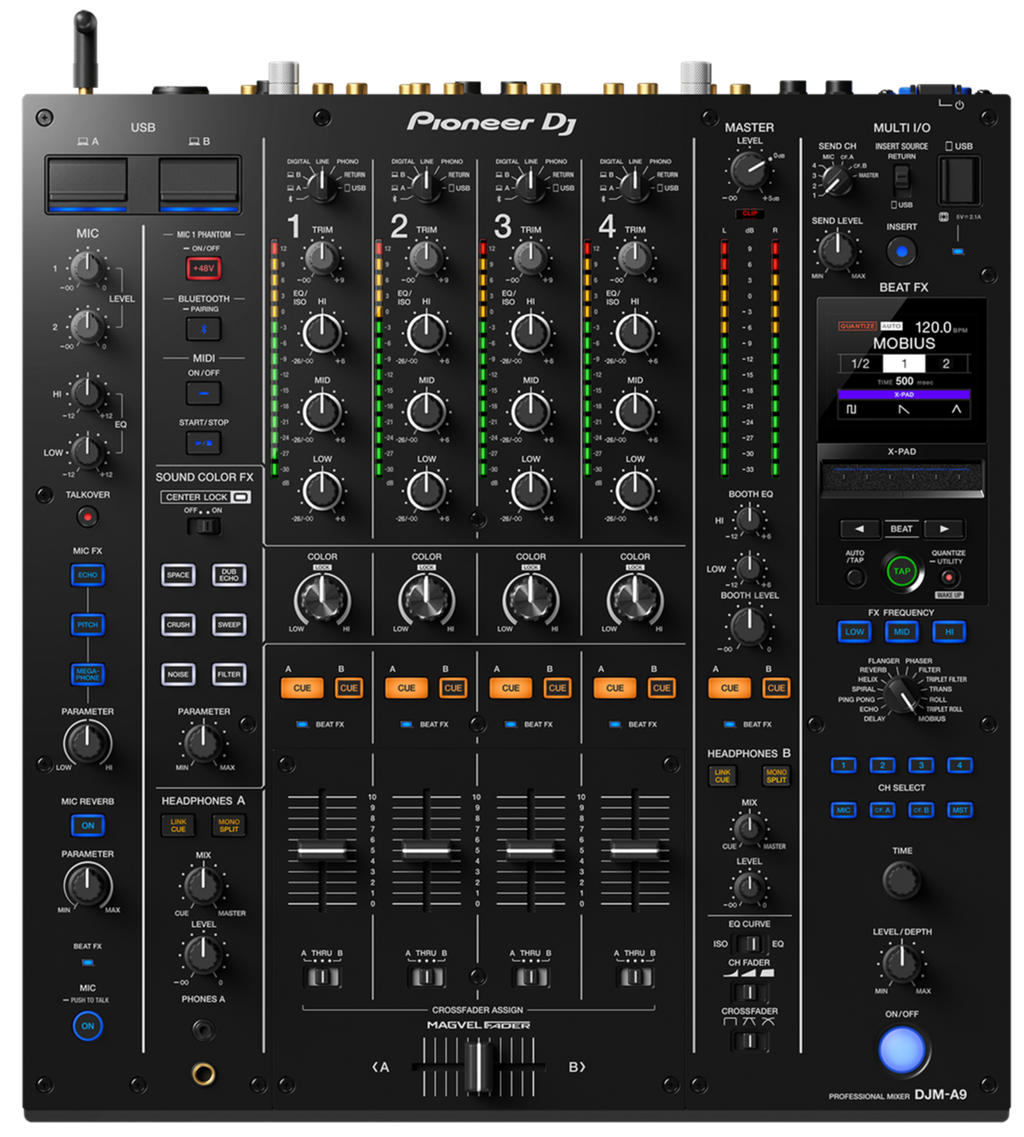This screenshot has width=1024, height=1137.
Task: Click the channel 1 input selector knob
Action: pyautogui.click(x=322, y=185)
